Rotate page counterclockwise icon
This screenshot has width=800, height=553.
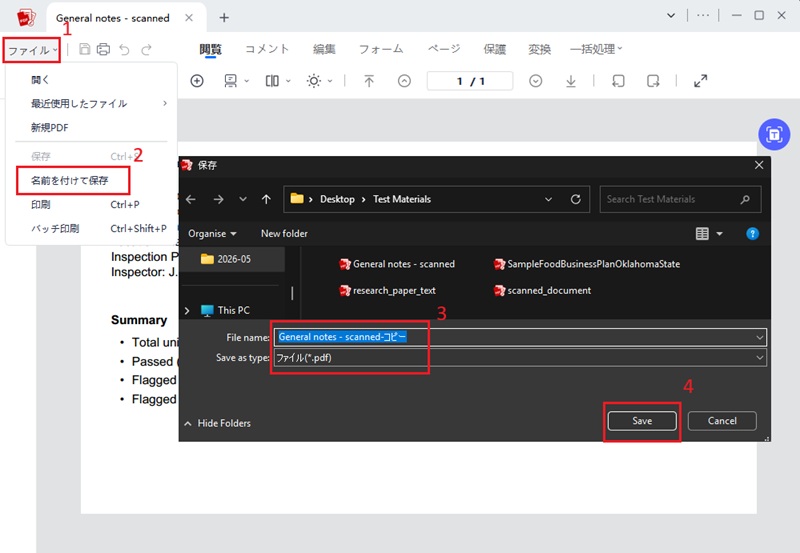click(x=618, y=81)
